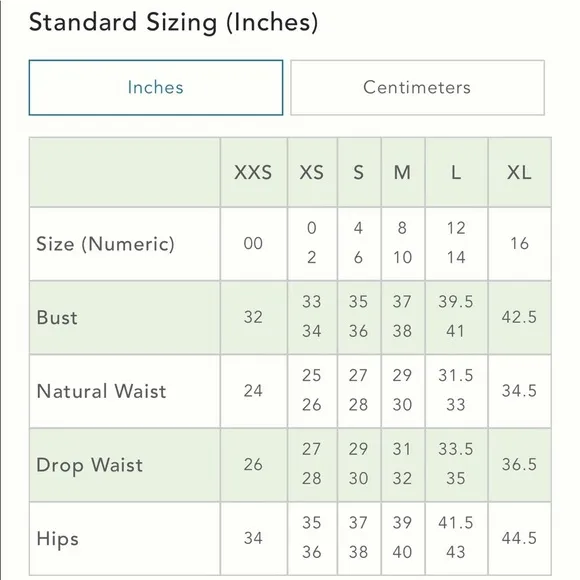
Task: Switch to the Centimeters tab
Action: pyautogui.click(x=417, y=88)
